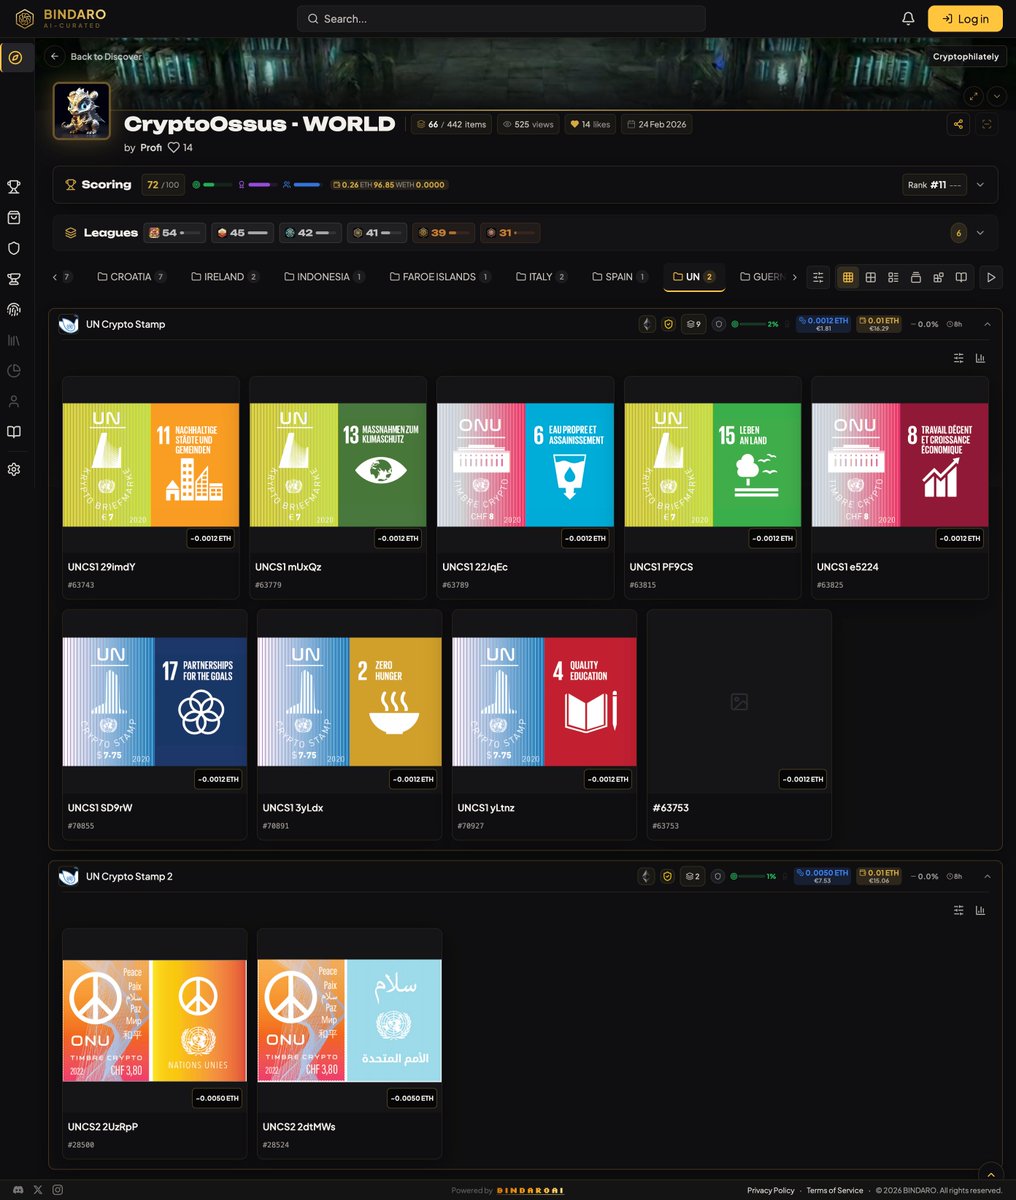Switch to the book view
This screenshot has width=1016, height=1200.
(x=961, y=277)
